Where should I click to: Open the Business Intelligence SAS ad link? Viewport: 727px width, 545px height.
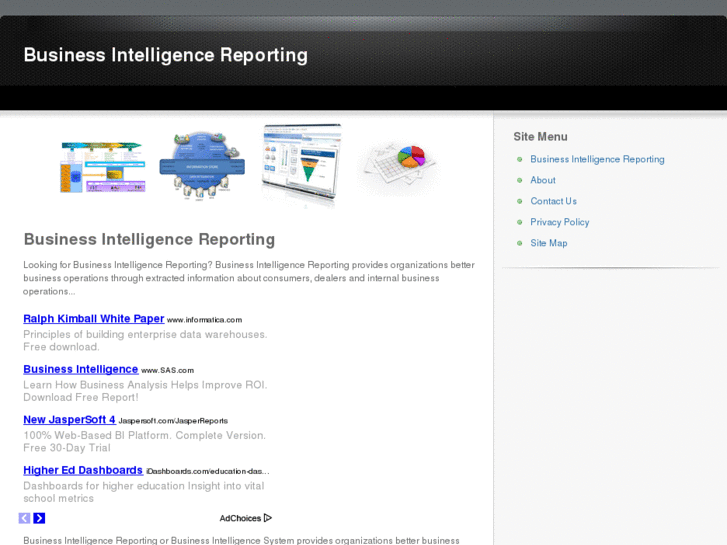pos(81,369)
